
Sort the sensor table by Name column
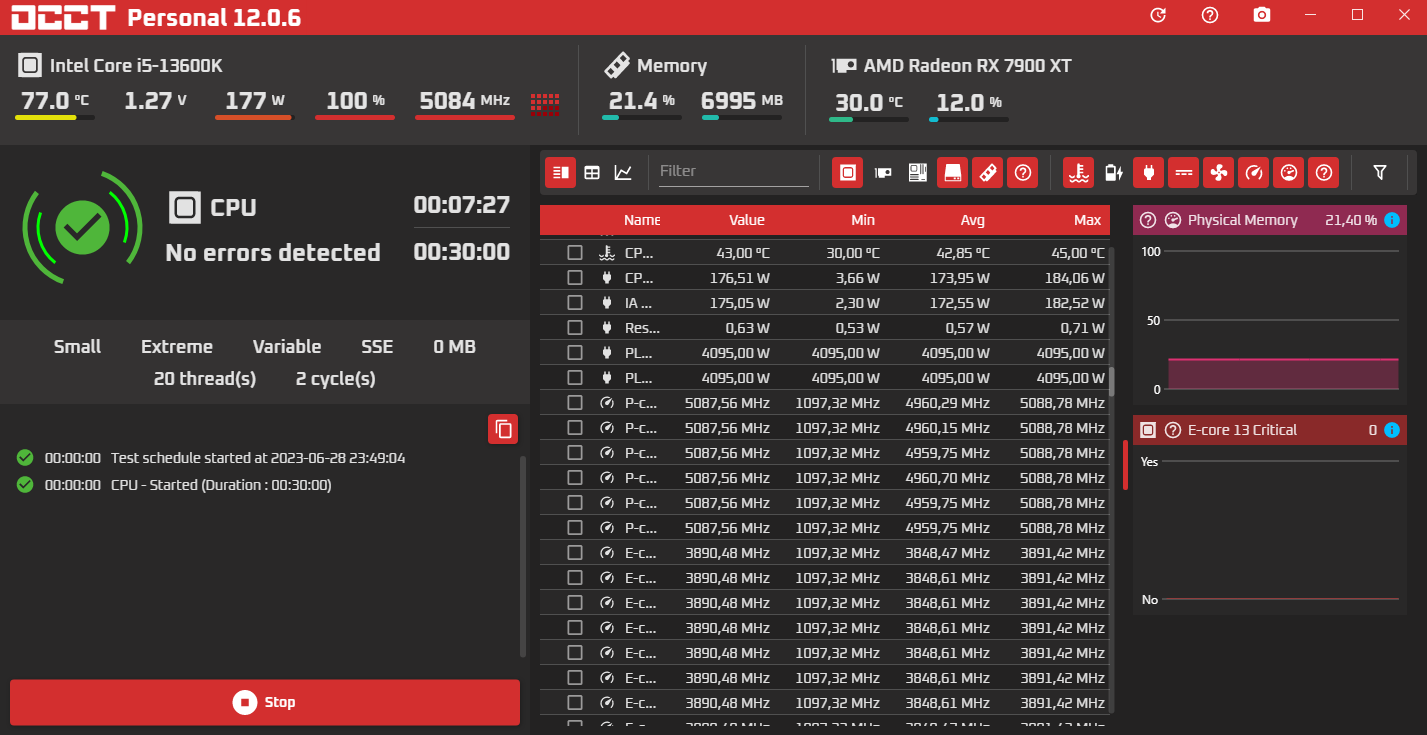642,220
